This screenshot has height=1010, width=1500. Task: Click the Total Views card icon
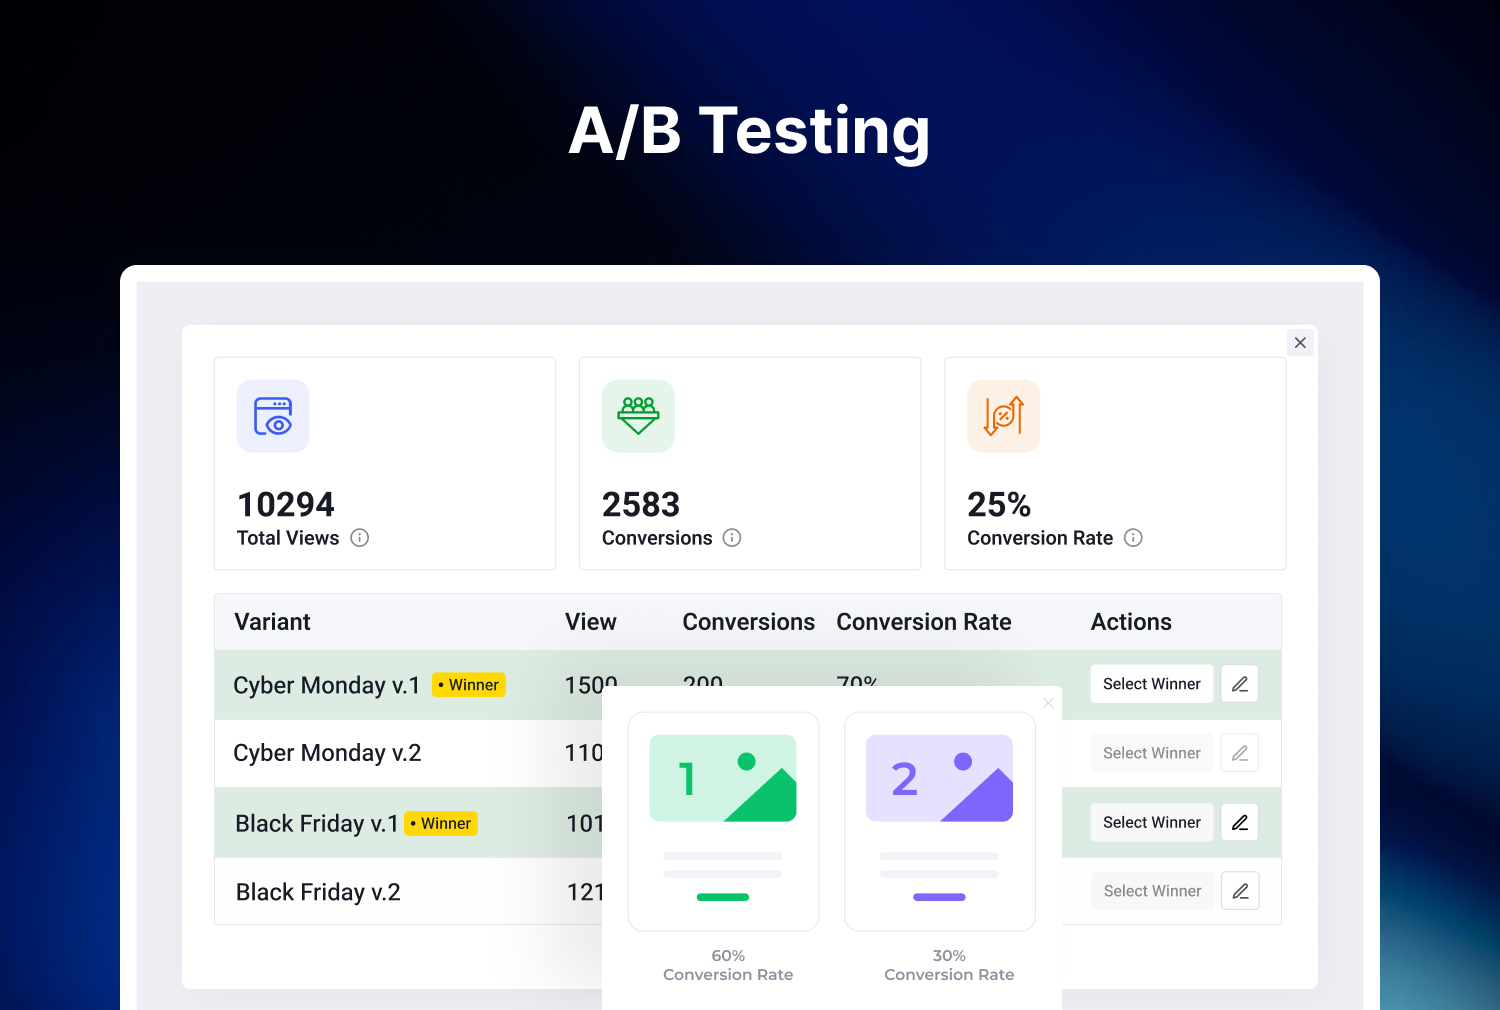pos(272,416)
